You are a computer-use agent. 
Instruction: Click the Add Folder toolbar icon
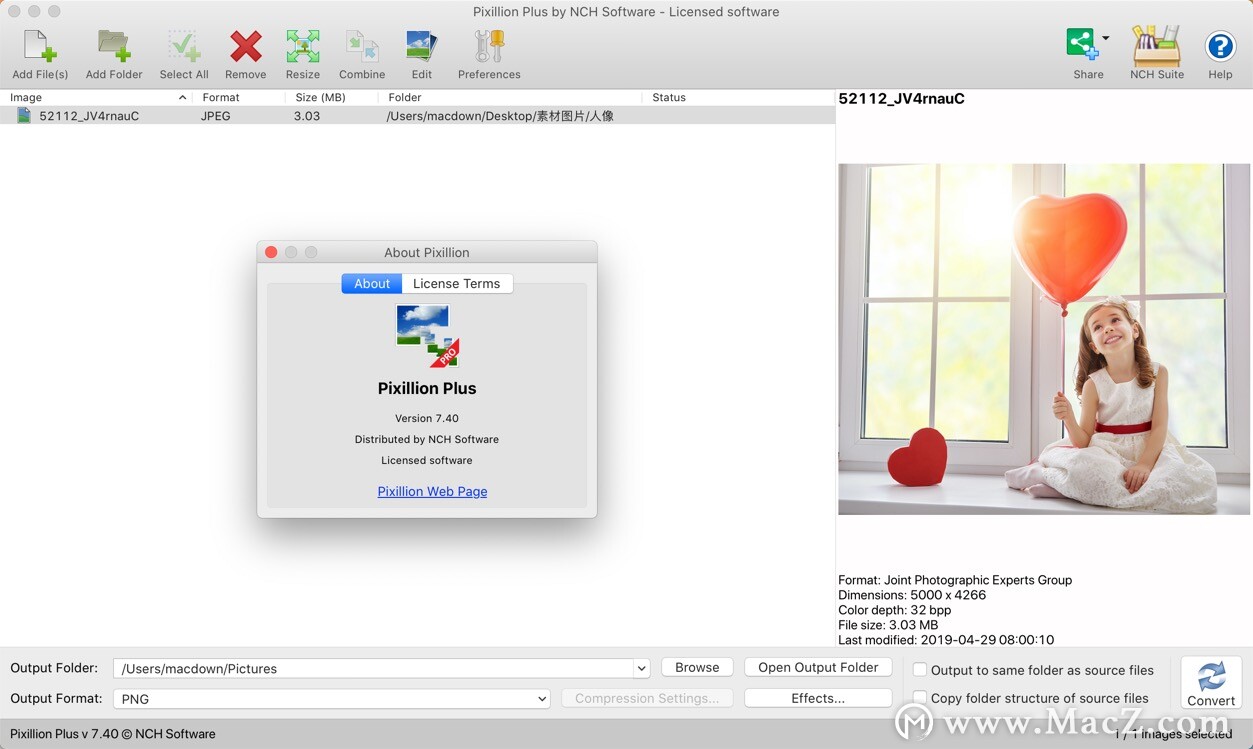point(114,47)
